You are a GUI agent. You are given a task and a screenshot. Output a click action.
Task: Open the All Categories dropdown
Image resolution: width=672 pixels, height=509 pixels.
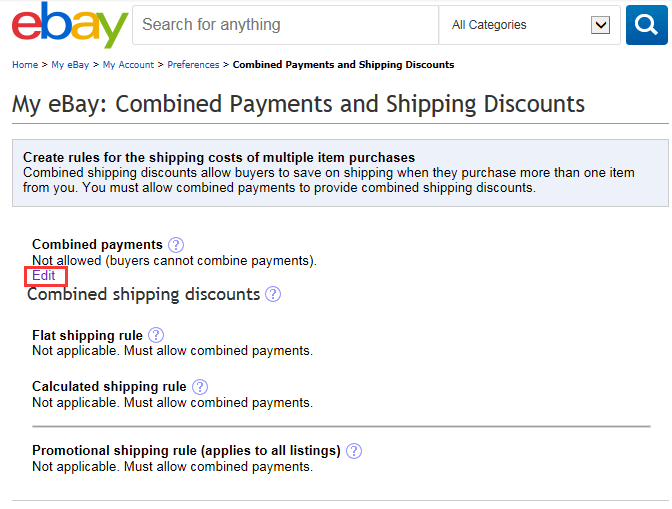click(x=530, y=25)
